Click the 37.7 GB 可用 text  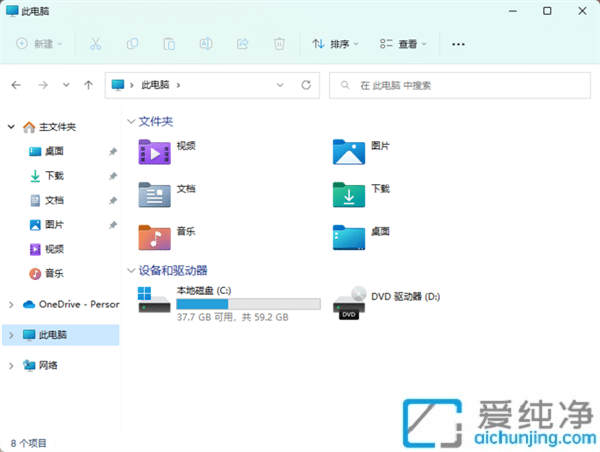pyautogui.click(x=205, y=317)
